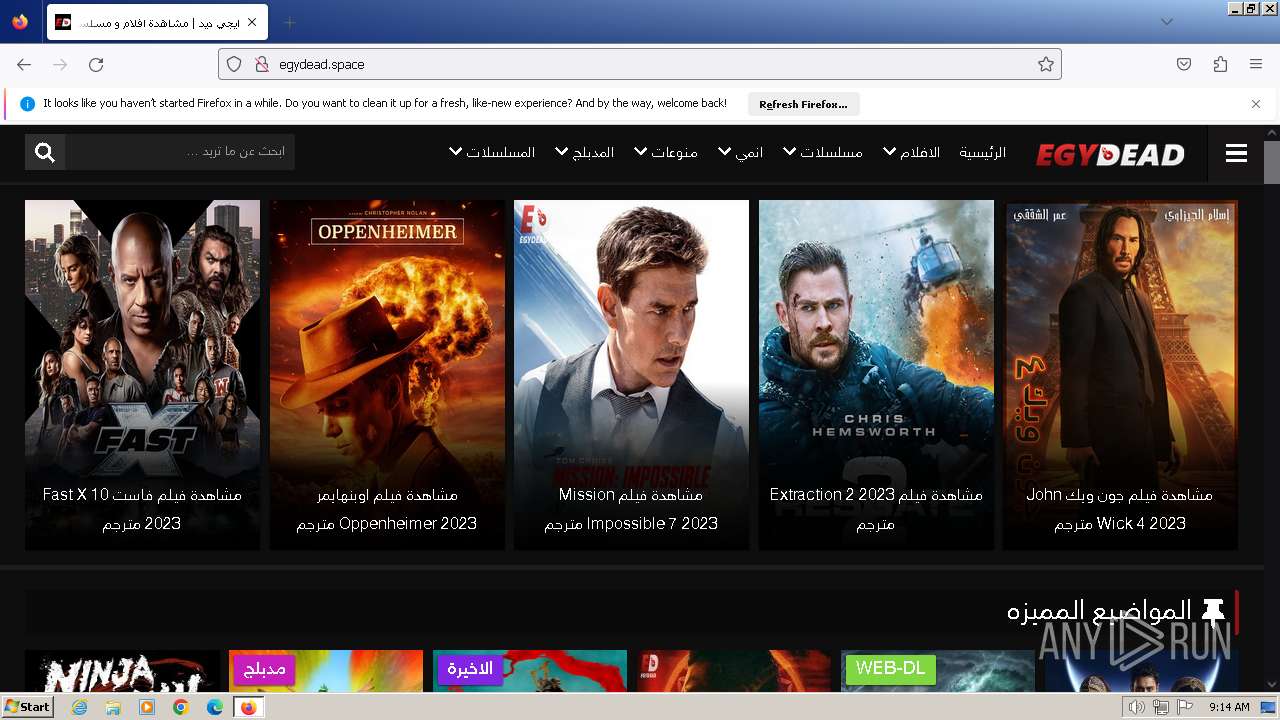
Task: Launch Chrome from the taskbar
Action: coord(180,707)
